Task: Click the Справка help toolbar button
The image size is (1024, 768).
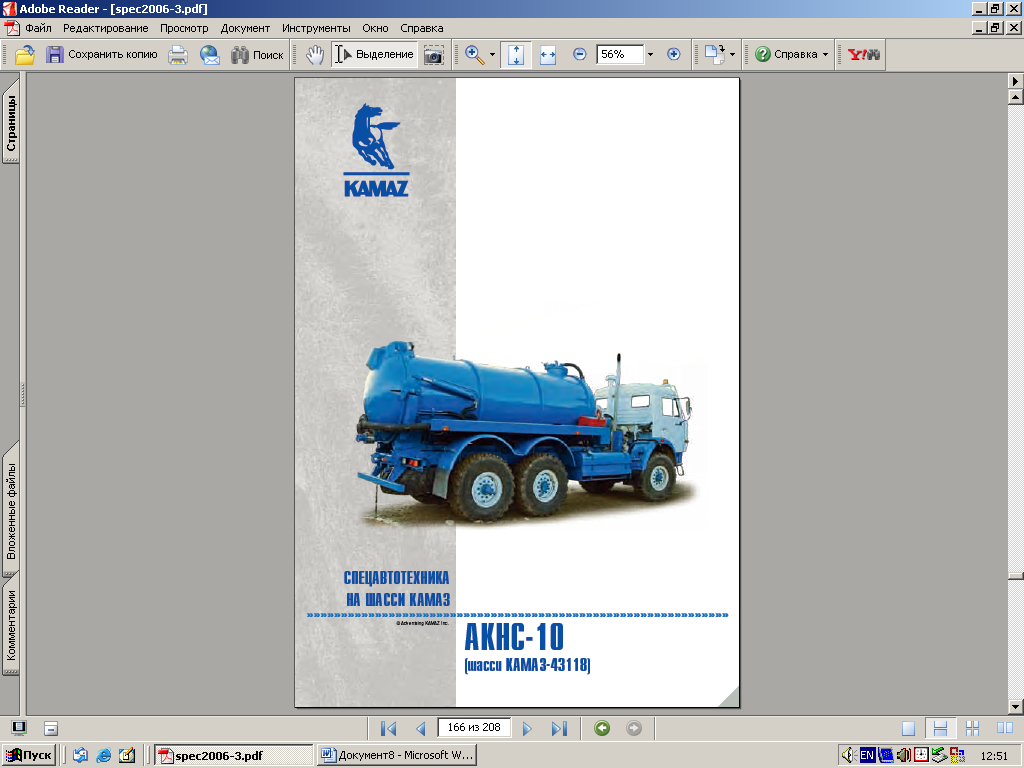Action: click(x=786, y=55)
